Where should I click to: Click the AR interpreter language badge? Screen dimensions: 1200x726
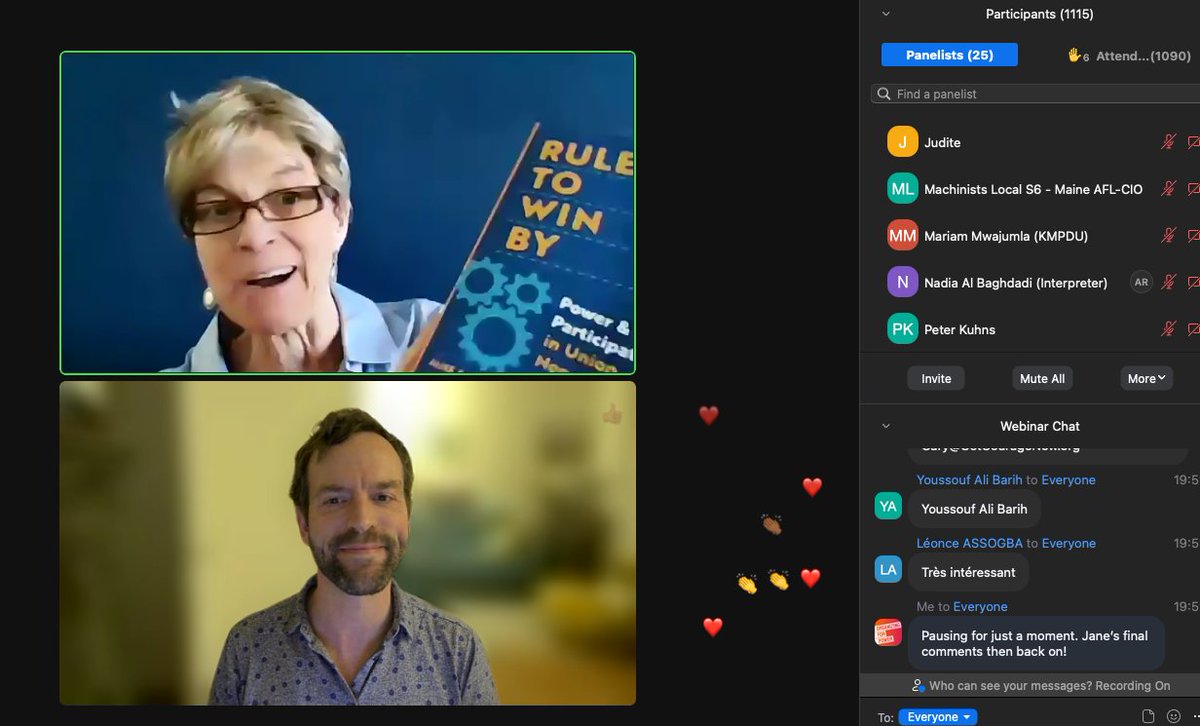[x=1141, y=283]
